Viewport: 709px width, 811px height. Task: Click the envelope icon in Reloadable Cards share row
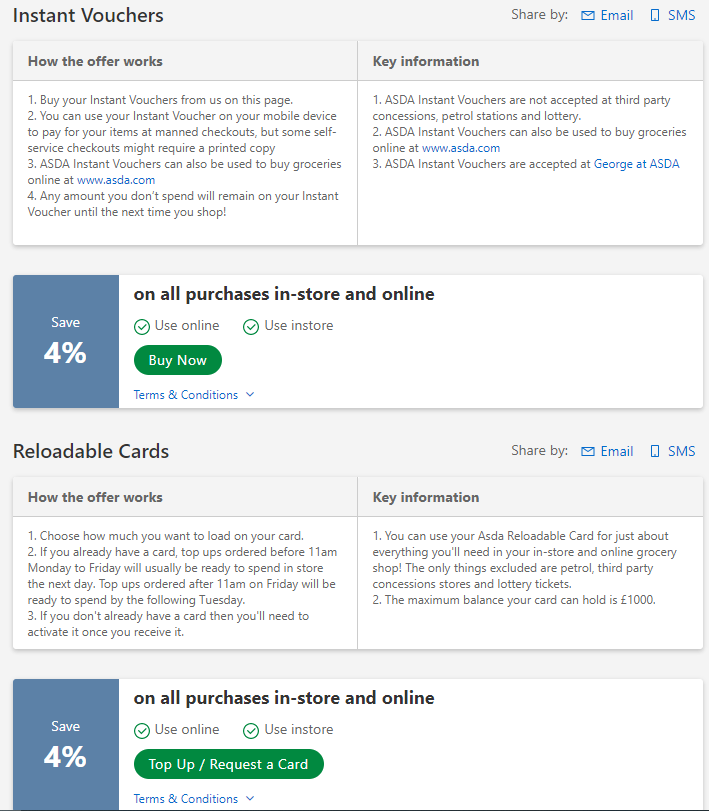point(588,452)
